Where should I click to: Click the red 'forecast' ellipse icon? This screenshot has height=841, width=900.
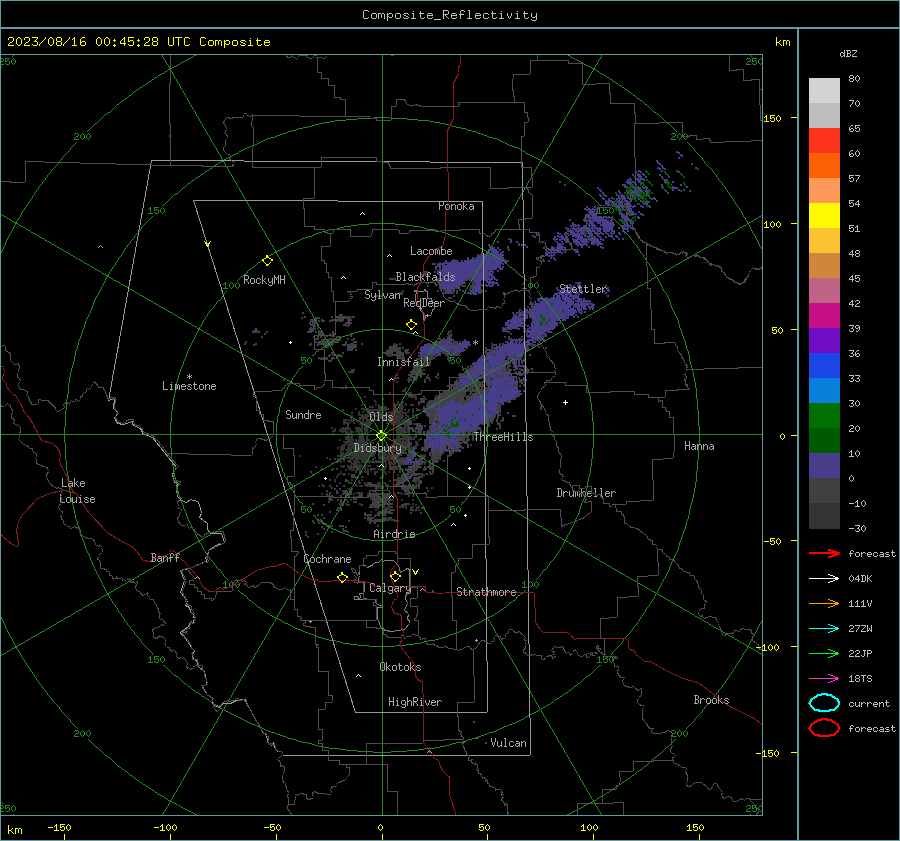[824, 727]
